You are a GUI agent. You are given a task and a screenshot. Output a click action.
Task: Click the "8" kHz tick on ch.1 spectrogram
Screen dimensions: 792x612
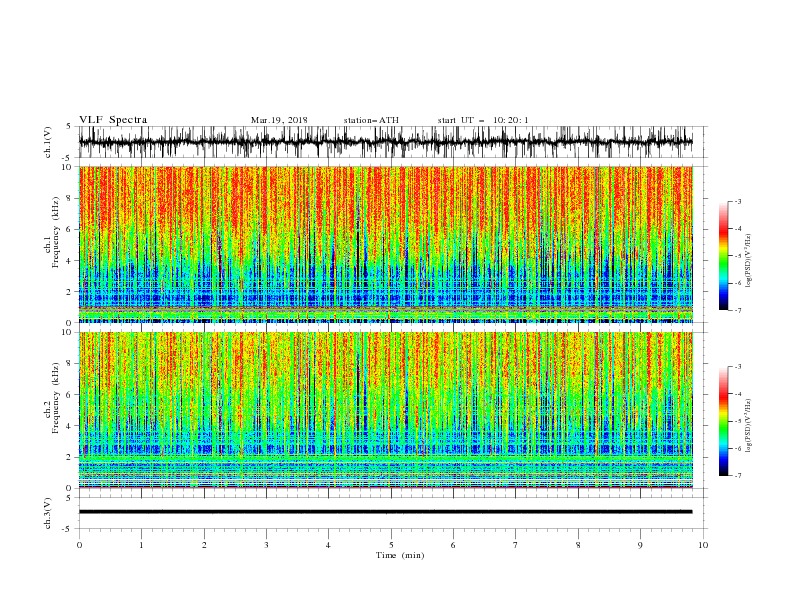[x=69, y=198]
